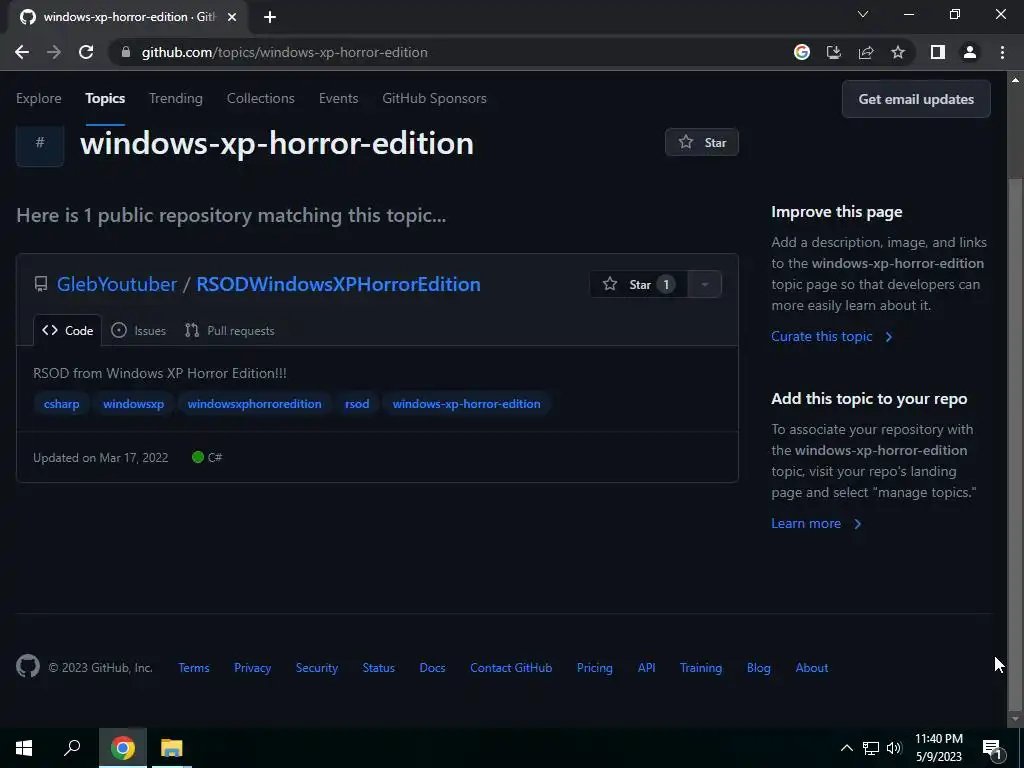This screenshot has width=1024, height=768.
Task: Open Windows Start menu
Action: [x=24, y=748]
